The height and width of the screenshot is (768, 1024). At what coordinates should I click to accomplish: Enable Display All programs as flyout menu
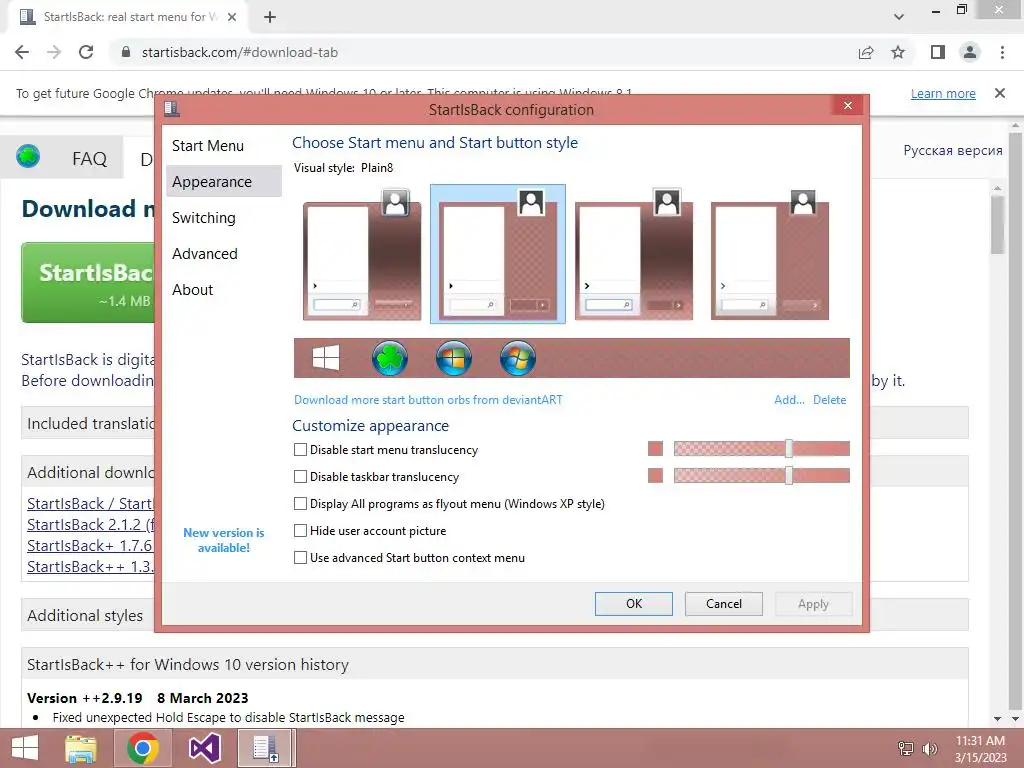[x=300, y=504]
